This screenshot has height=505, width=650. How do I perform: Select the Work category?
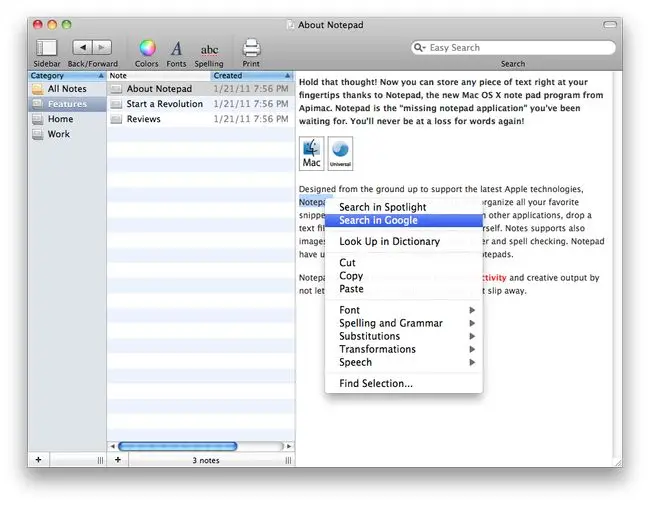coord(67,134)
